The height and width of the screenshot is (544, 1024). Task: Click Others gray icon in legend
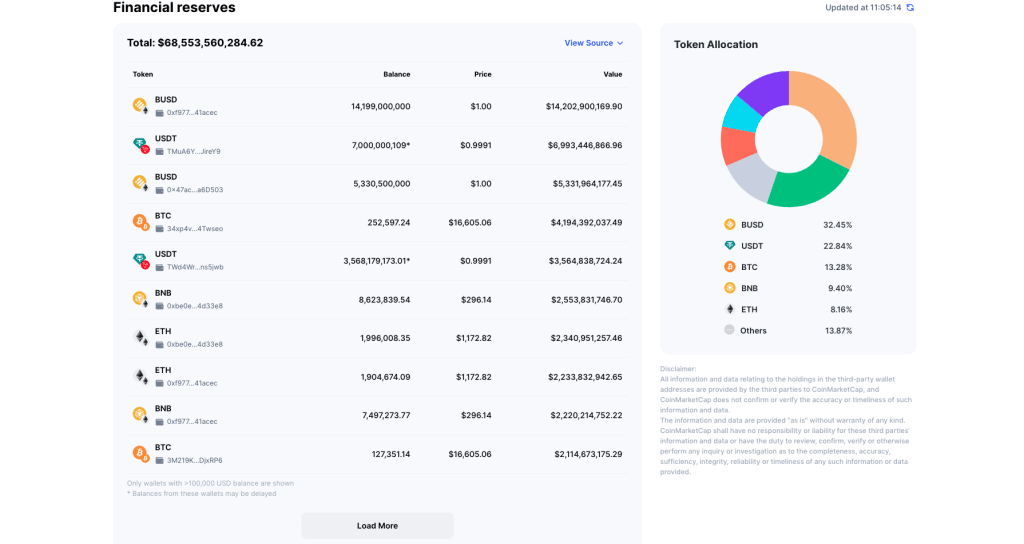coord(729,330)
